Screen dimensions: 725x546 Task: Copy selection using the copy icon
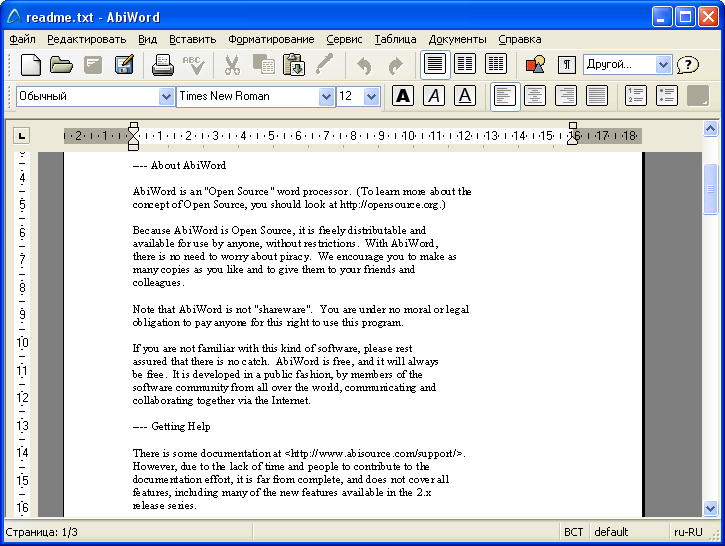[x=263, y=65]
